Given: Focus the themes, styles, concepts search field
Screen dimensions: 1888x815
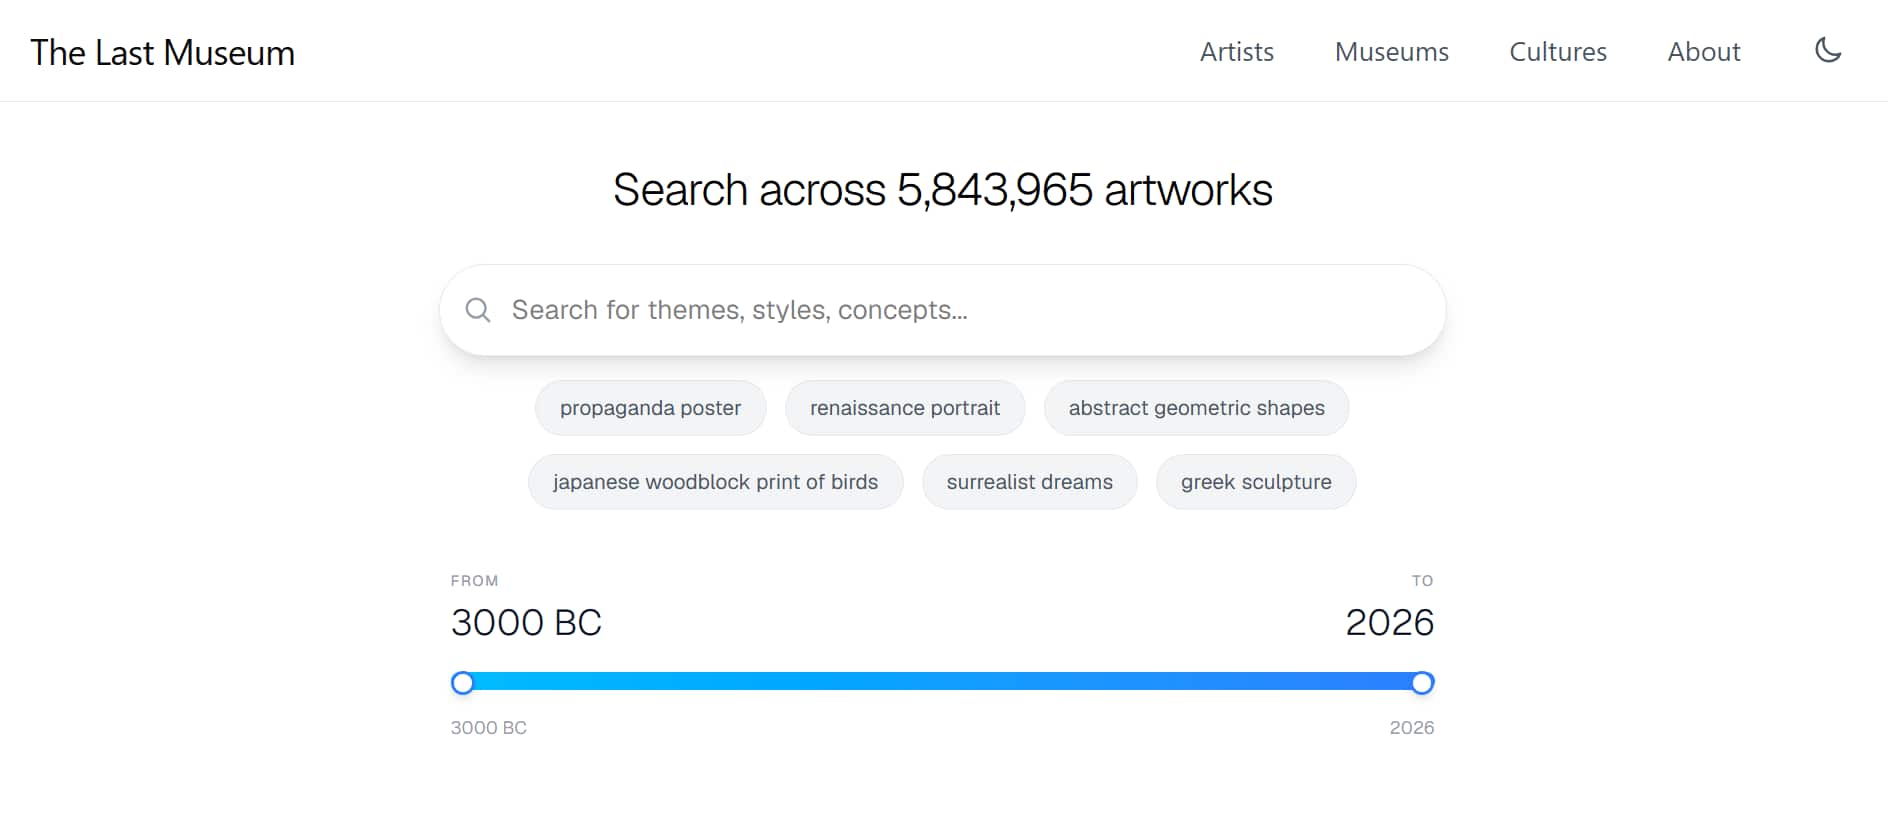Looking at the screenshot, I should tap(943, 310).
